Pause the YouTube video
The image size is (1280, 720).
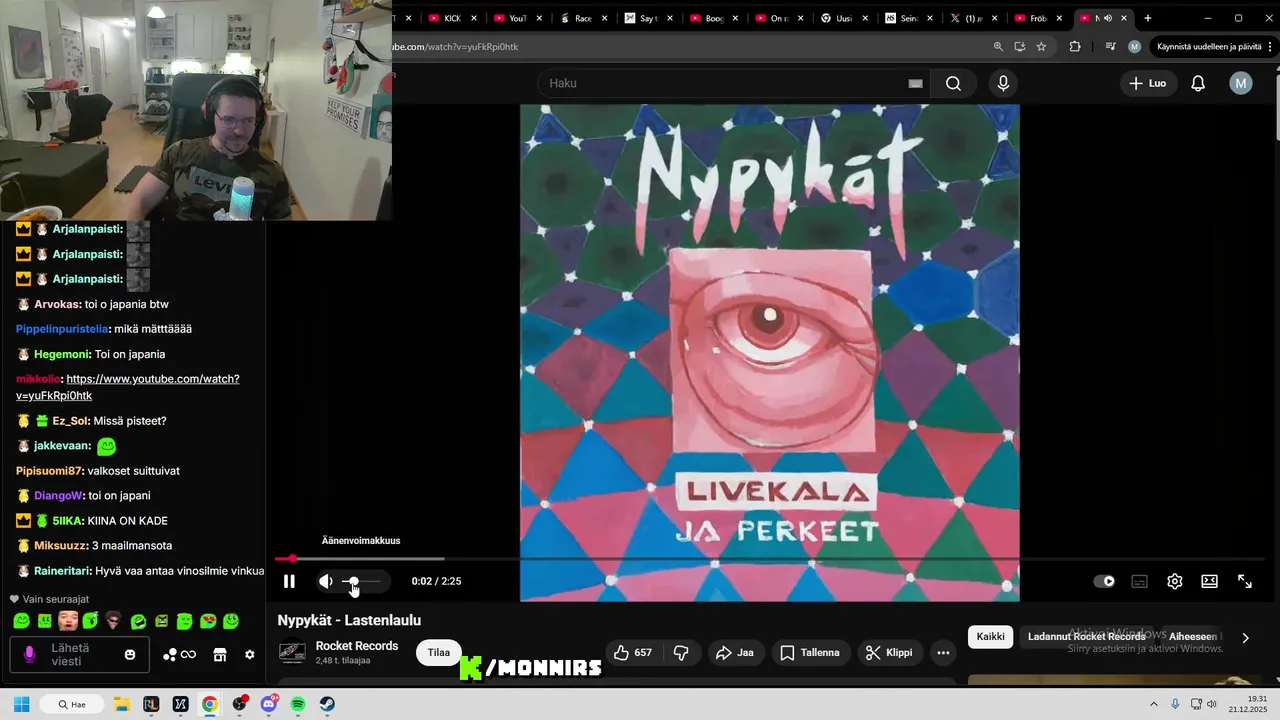[x=289, y=581]
